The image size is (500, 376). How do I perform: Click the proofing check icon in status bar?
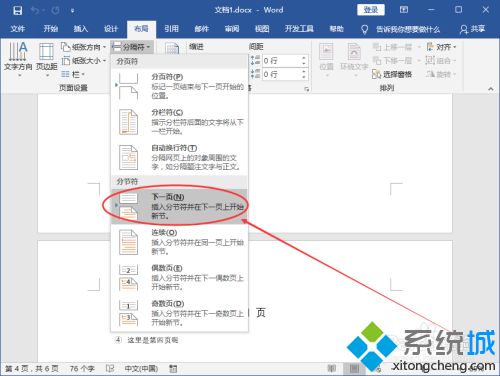coord(110,368)
